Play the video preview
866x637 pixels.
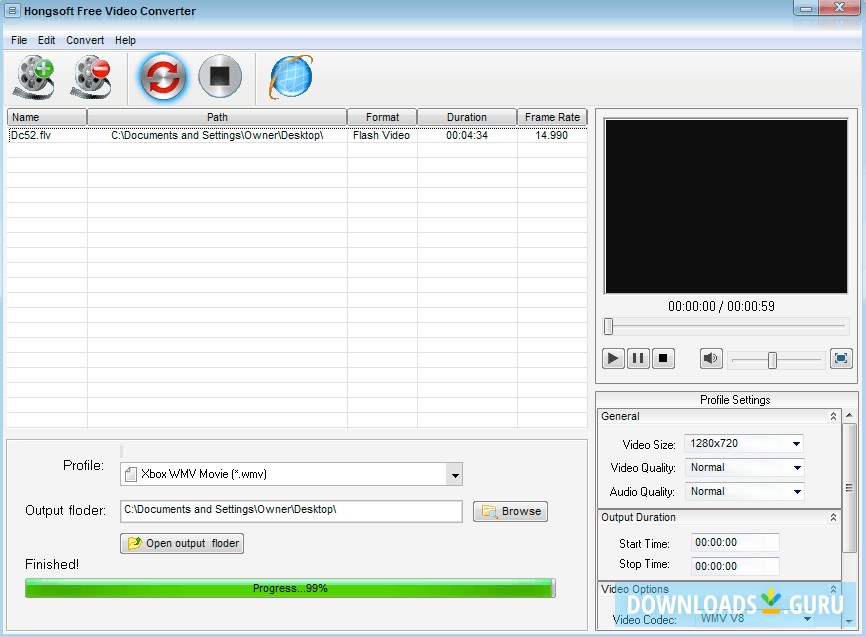[613, 358]
